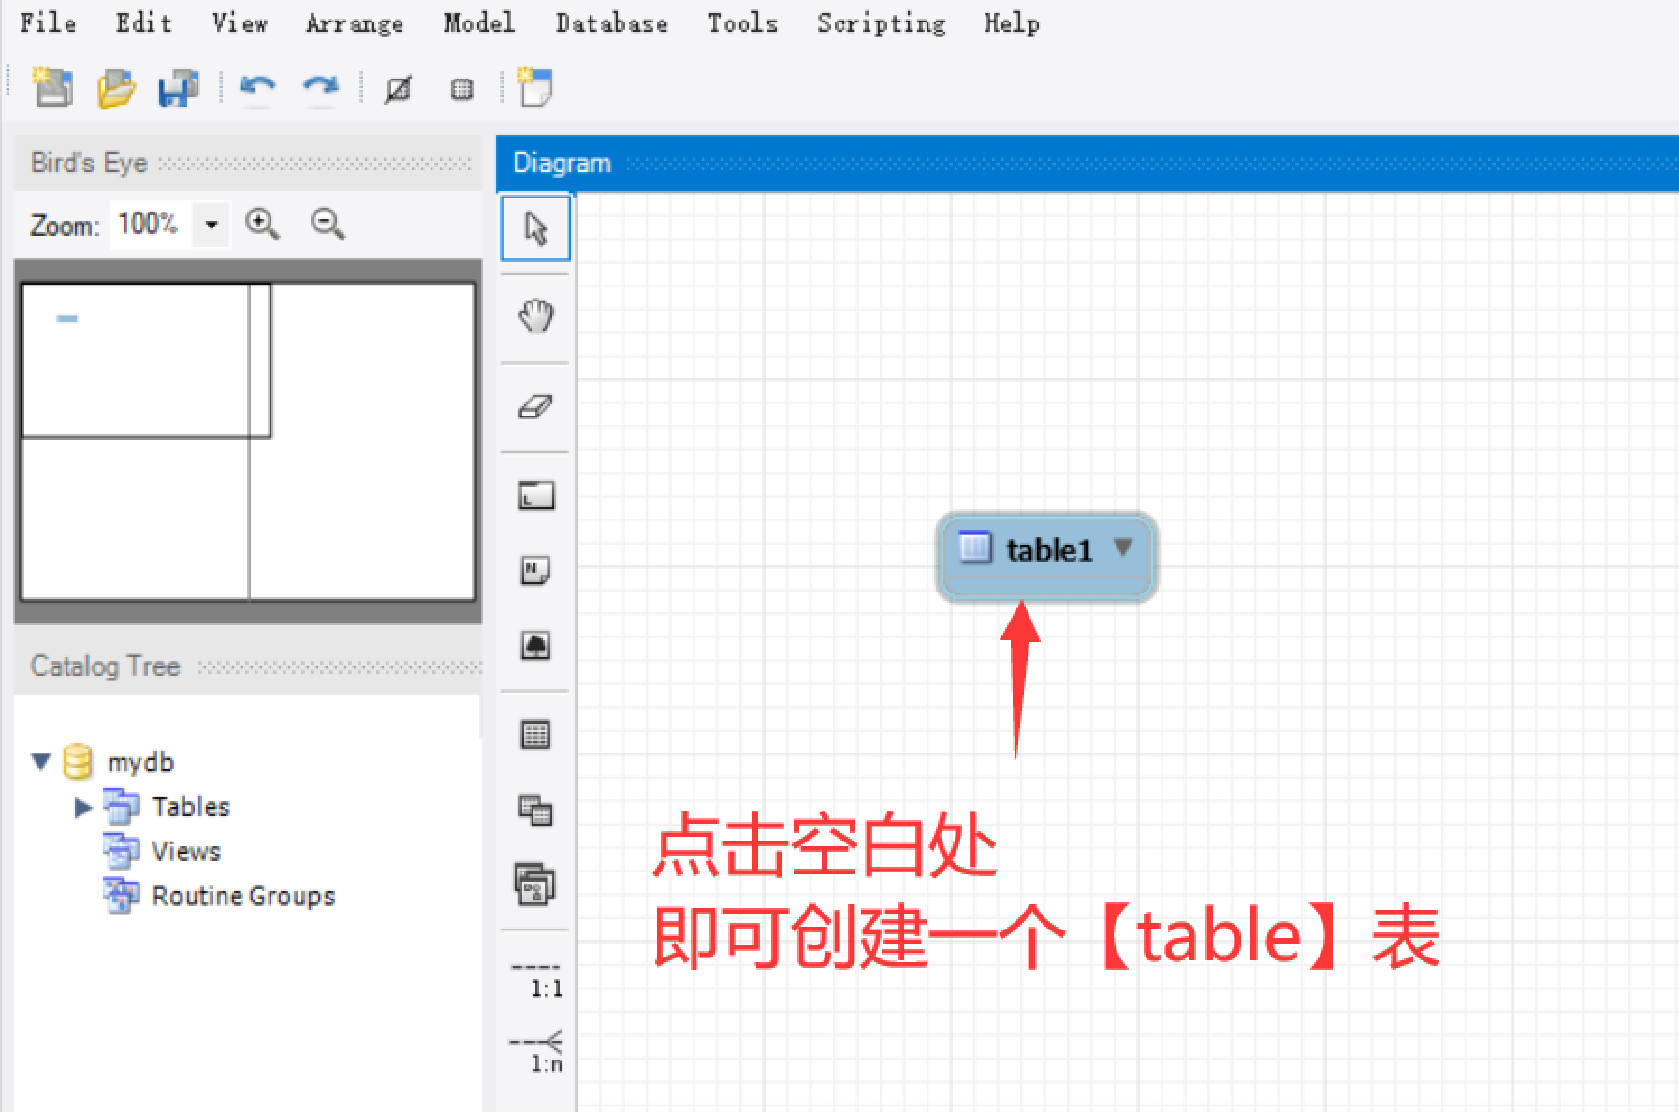Save the current model
Image resolution: width=1679 pixels, height=1112 pixels.
[x=178, y=88]
